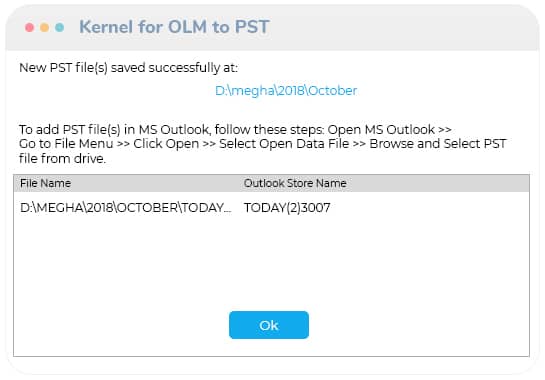Select the TODAY(2)3007 store name cell
This screenshot has height=380, width=545.
coord(287,208)
